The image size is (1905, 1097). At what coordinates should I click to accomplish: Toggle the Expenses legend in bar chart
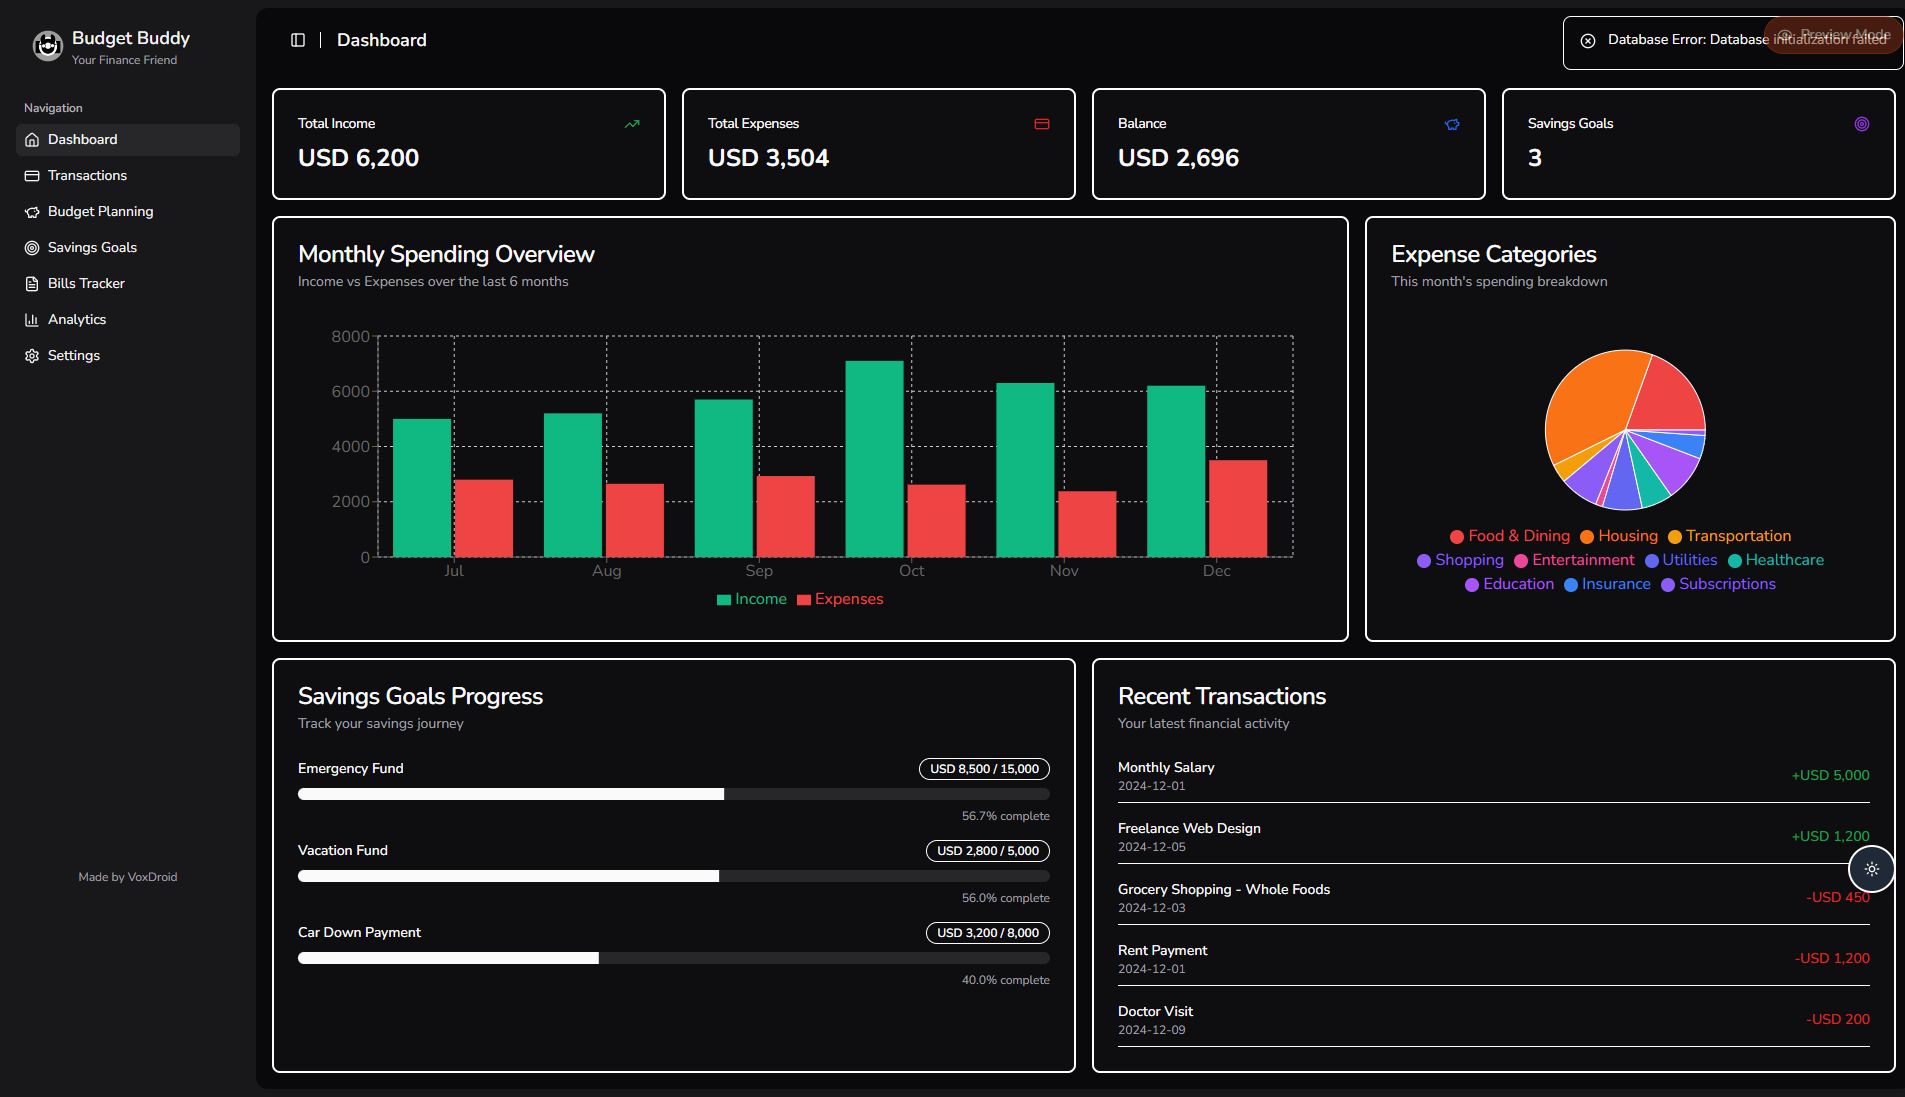click(840, 599)
